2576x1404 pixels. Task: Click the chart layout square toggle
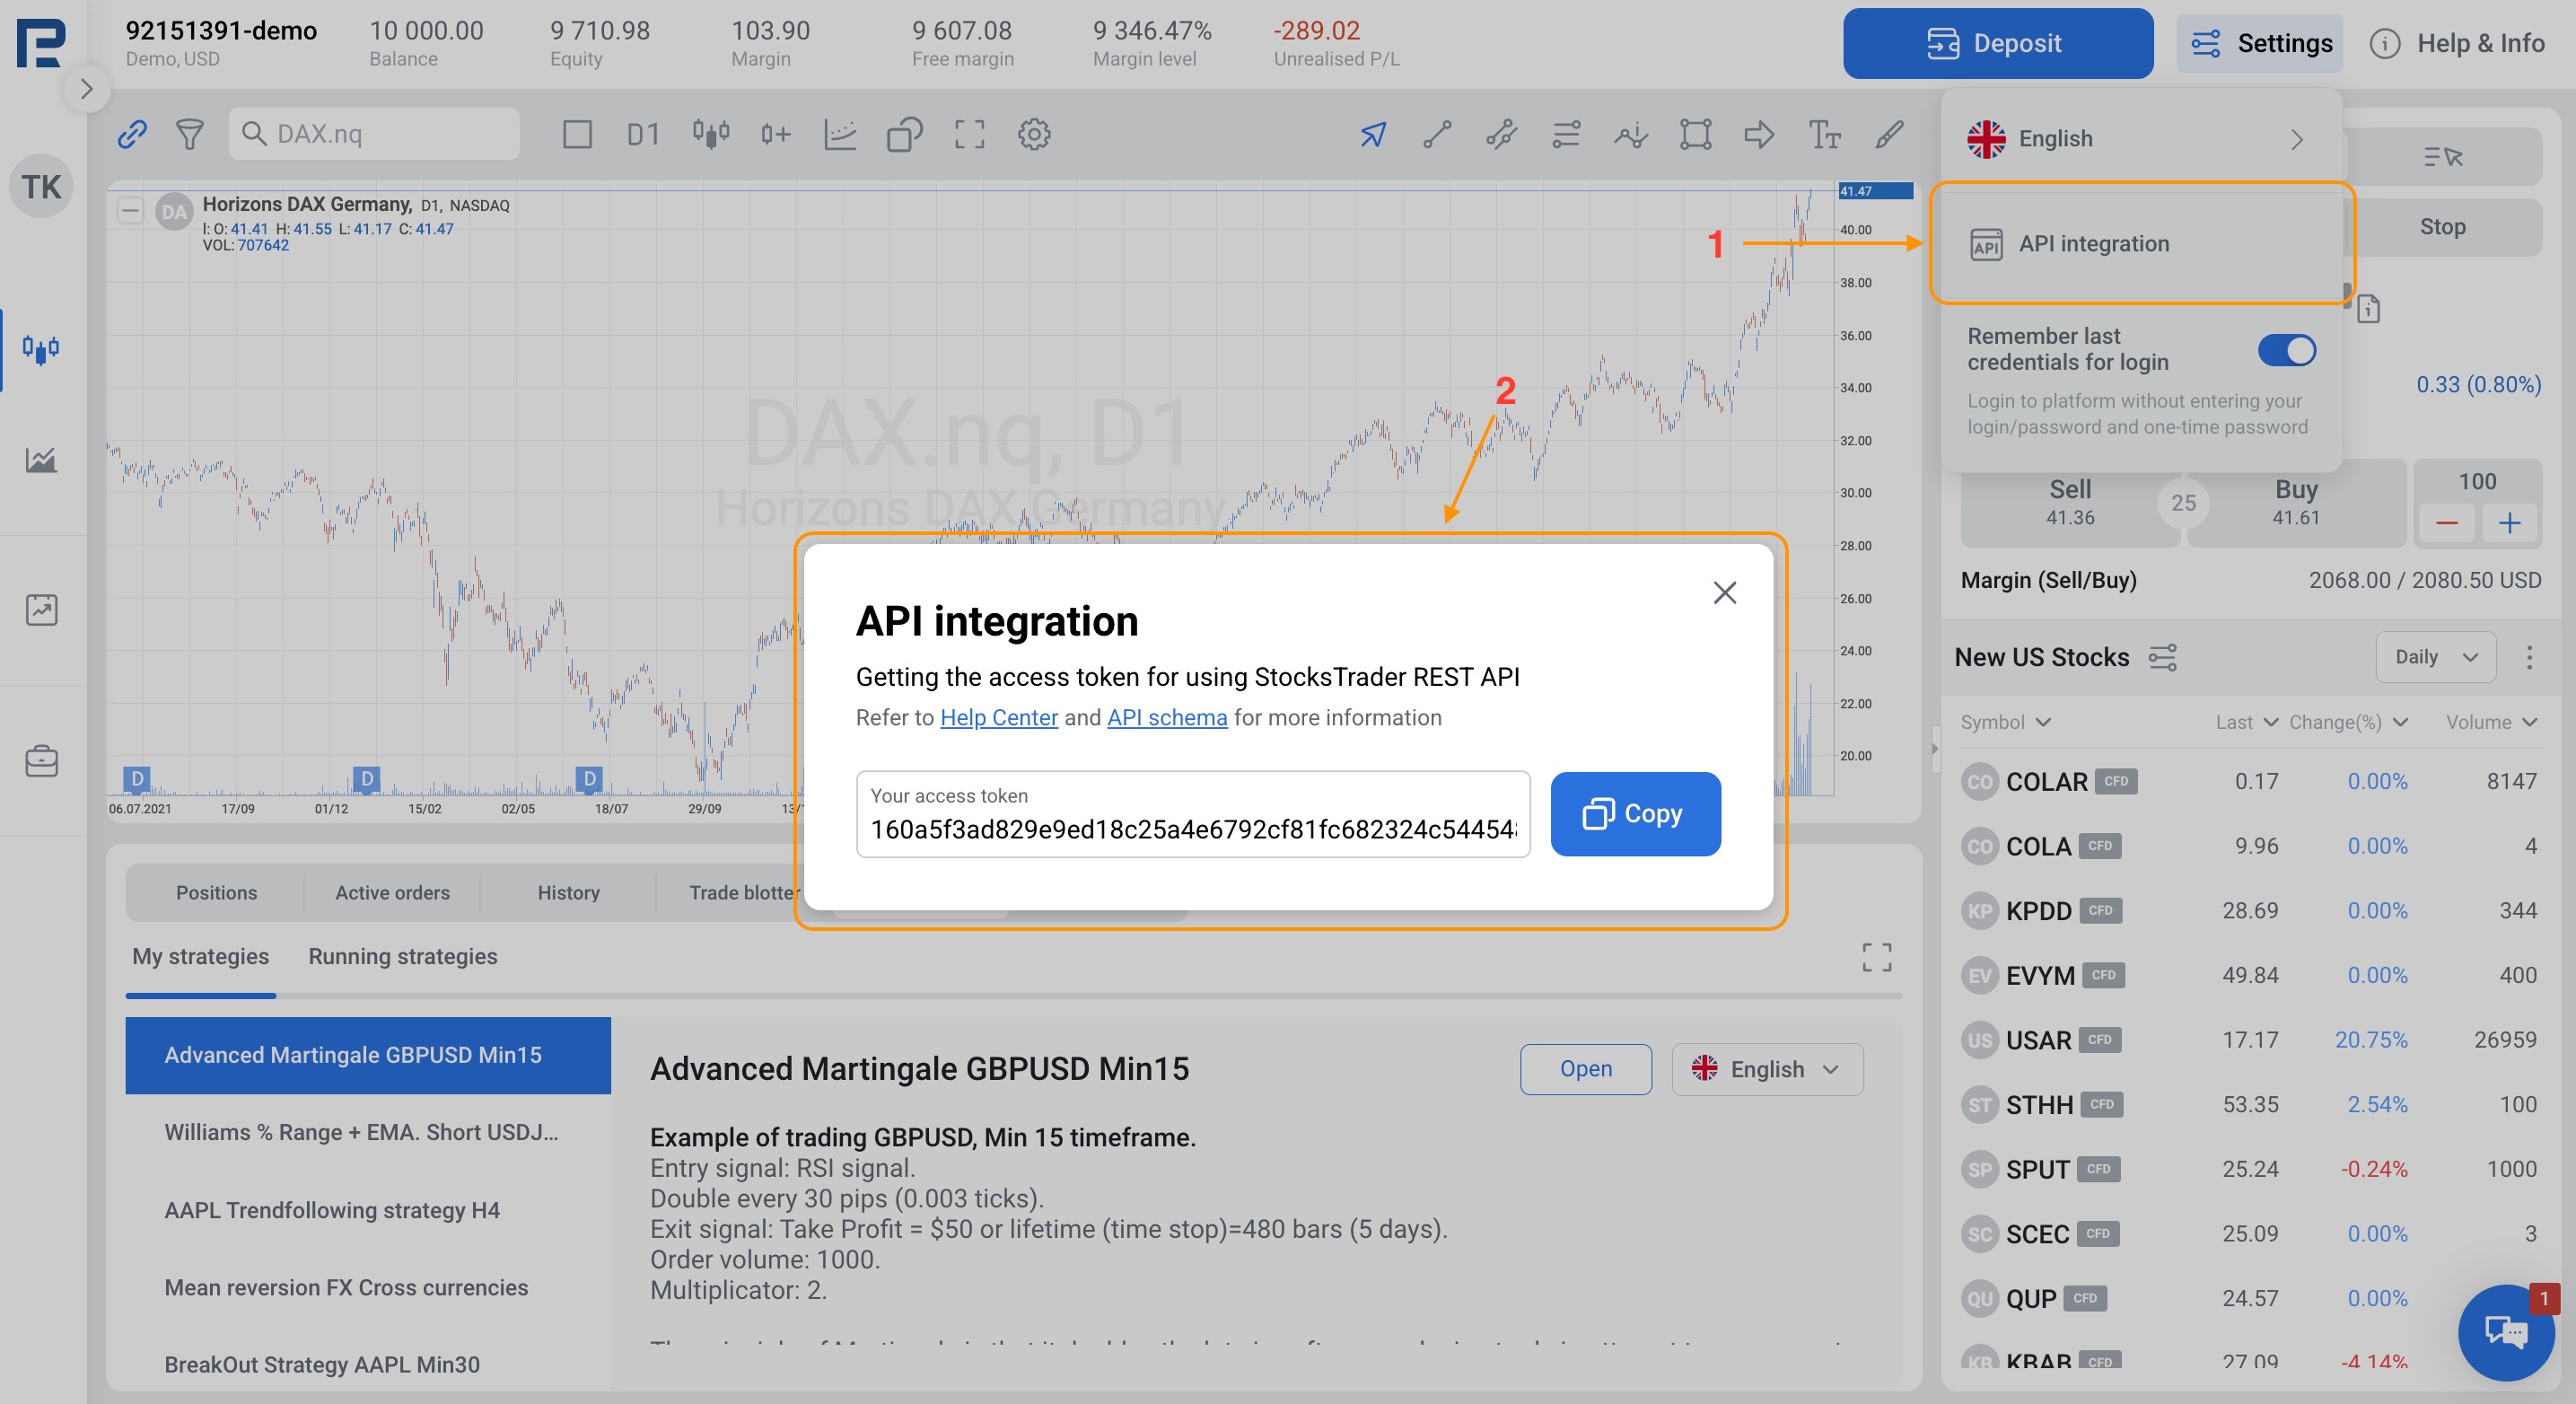[x=577, y=134]
